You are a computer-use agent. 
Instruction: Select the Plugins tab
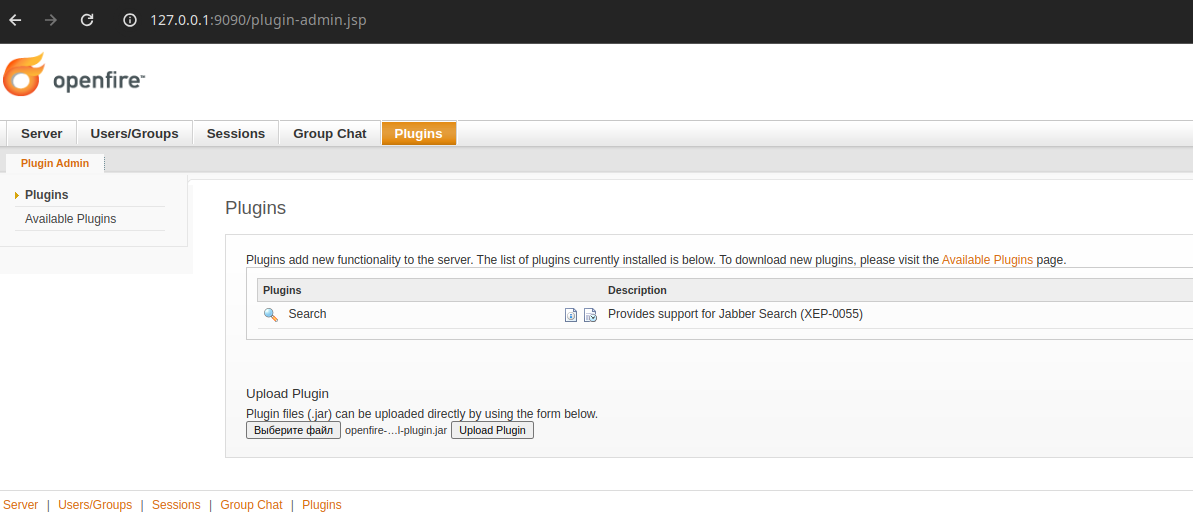click(418, 133)
